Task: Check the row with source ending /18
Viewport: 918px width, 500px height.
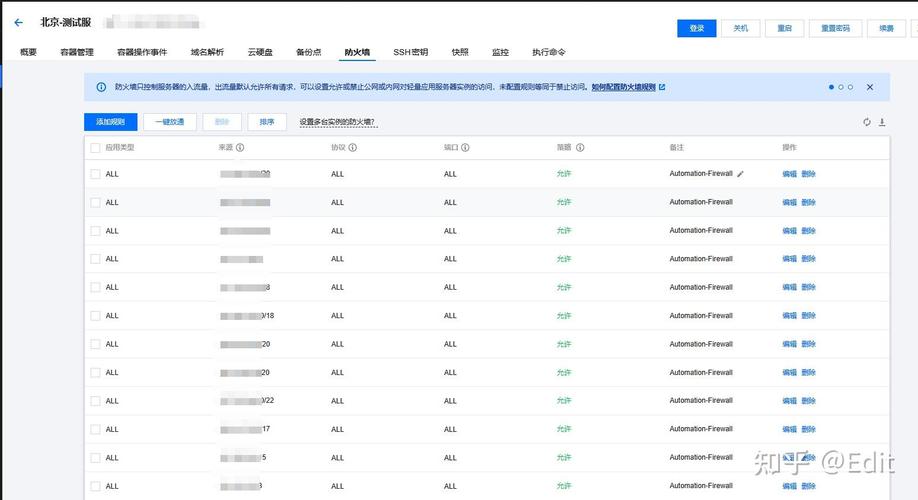Action: 95,316
